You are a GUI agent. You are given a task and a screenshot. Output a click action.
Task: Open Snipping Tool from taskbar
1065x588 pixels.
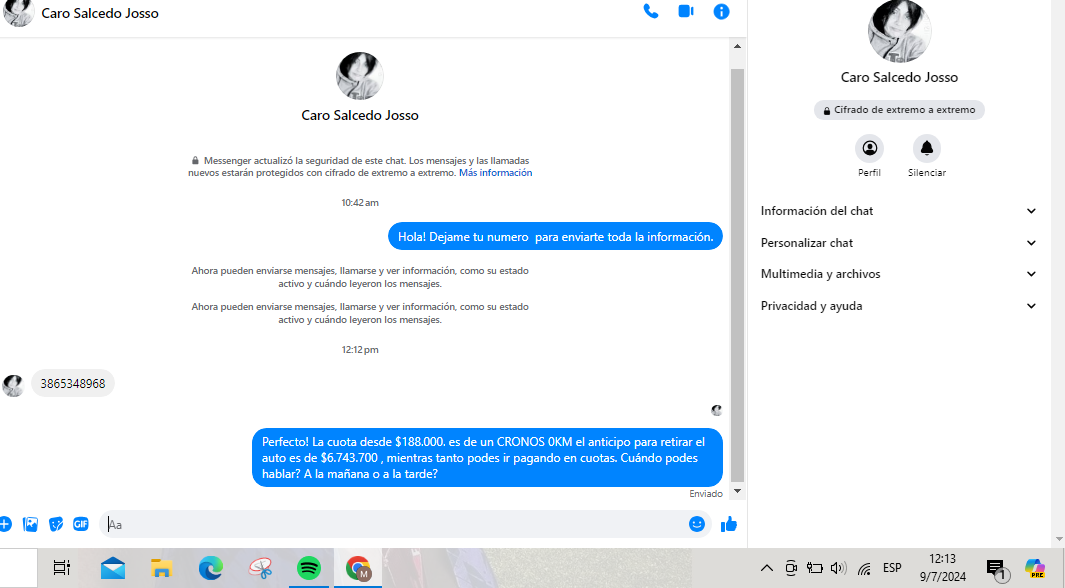coord(260,568)
